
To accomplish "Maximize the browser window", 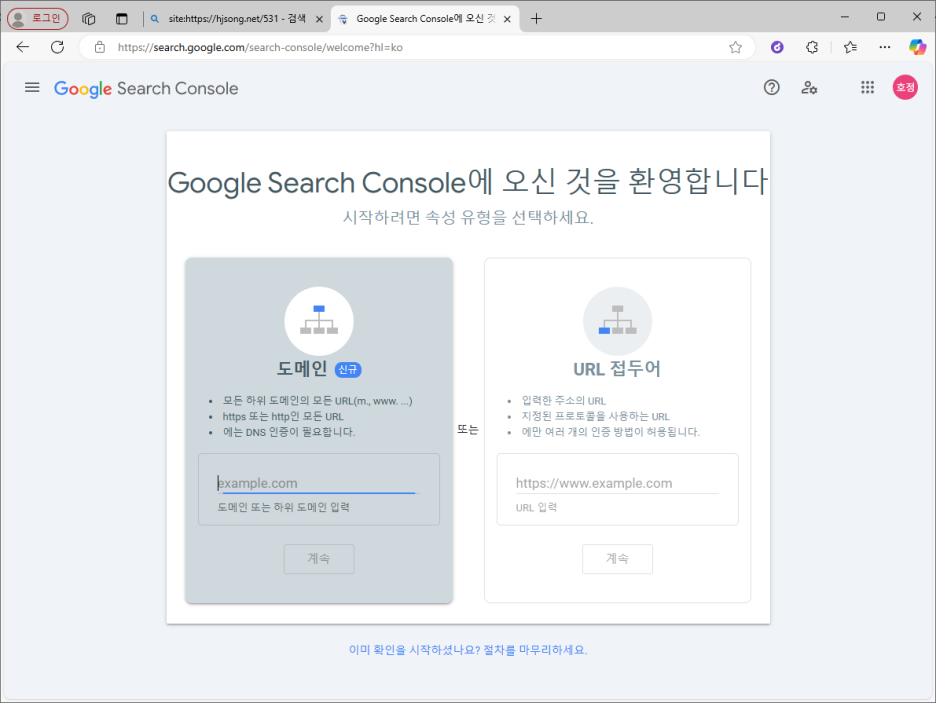I will pos(880,17).
